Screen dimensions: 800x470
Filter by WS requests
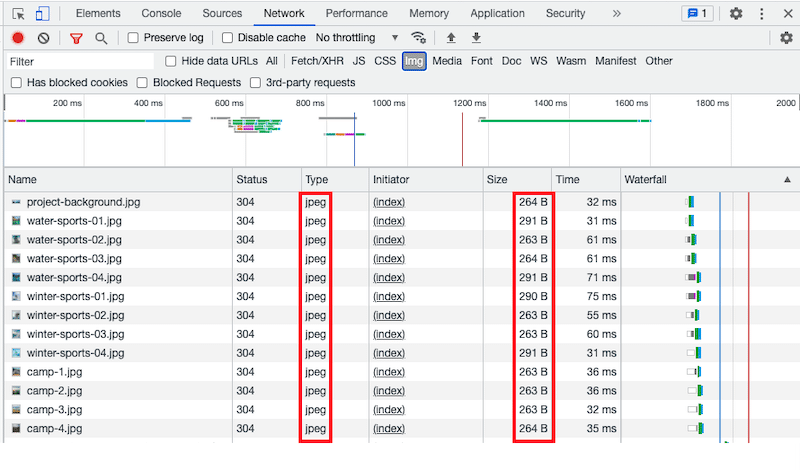[x=538, y=61]
